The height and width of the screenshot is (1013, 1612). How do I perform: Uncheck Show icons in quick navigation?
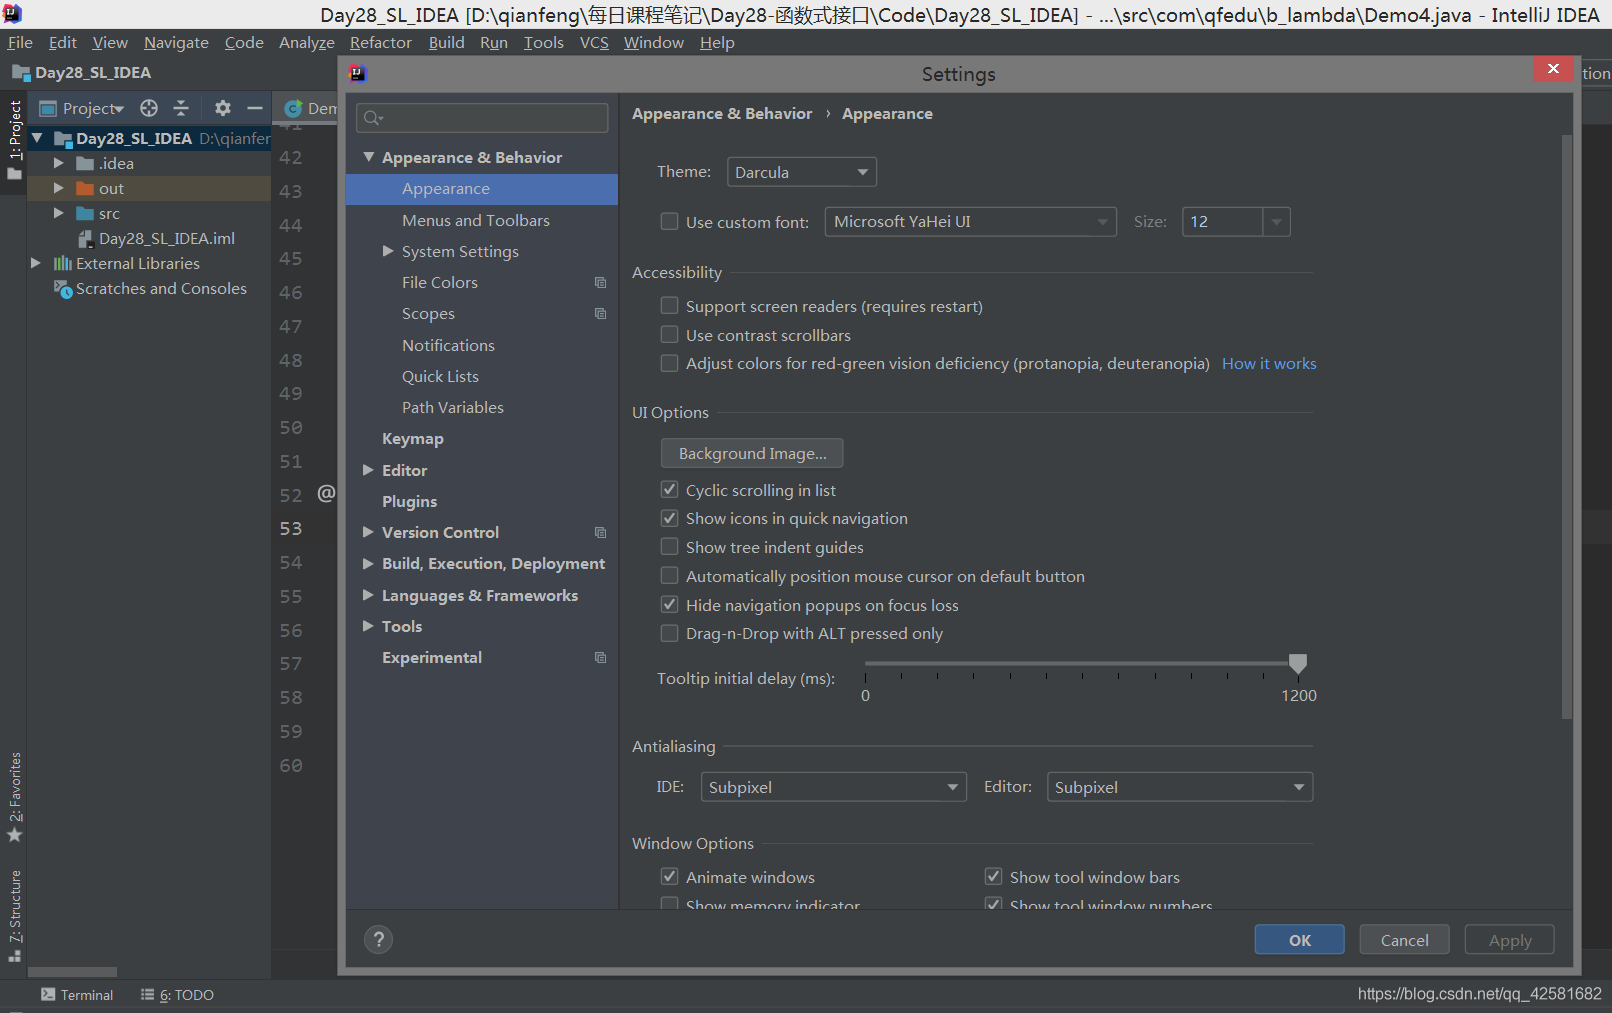[670, 519]
